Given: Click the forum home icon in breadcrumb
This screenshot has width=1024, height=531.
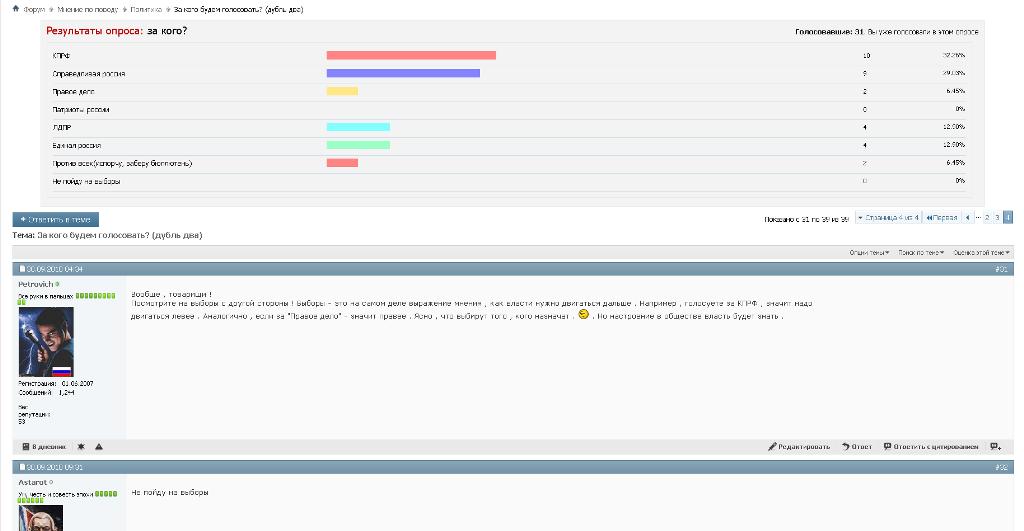Looking at the screenshot, I should [15, 9].
